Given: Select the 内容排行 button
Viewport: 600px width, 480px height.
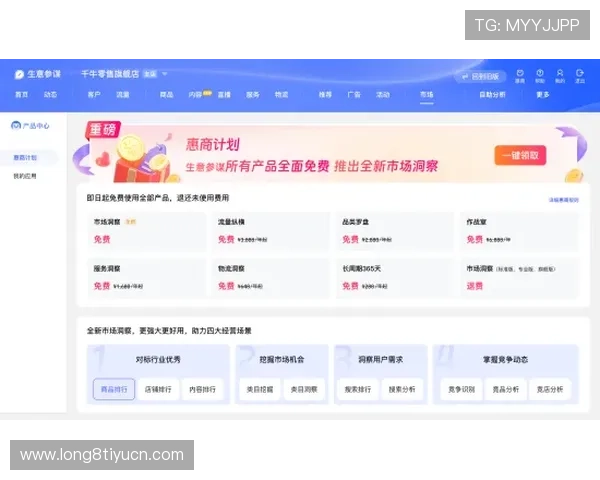Looking at the screenshot, I should 202,389.
